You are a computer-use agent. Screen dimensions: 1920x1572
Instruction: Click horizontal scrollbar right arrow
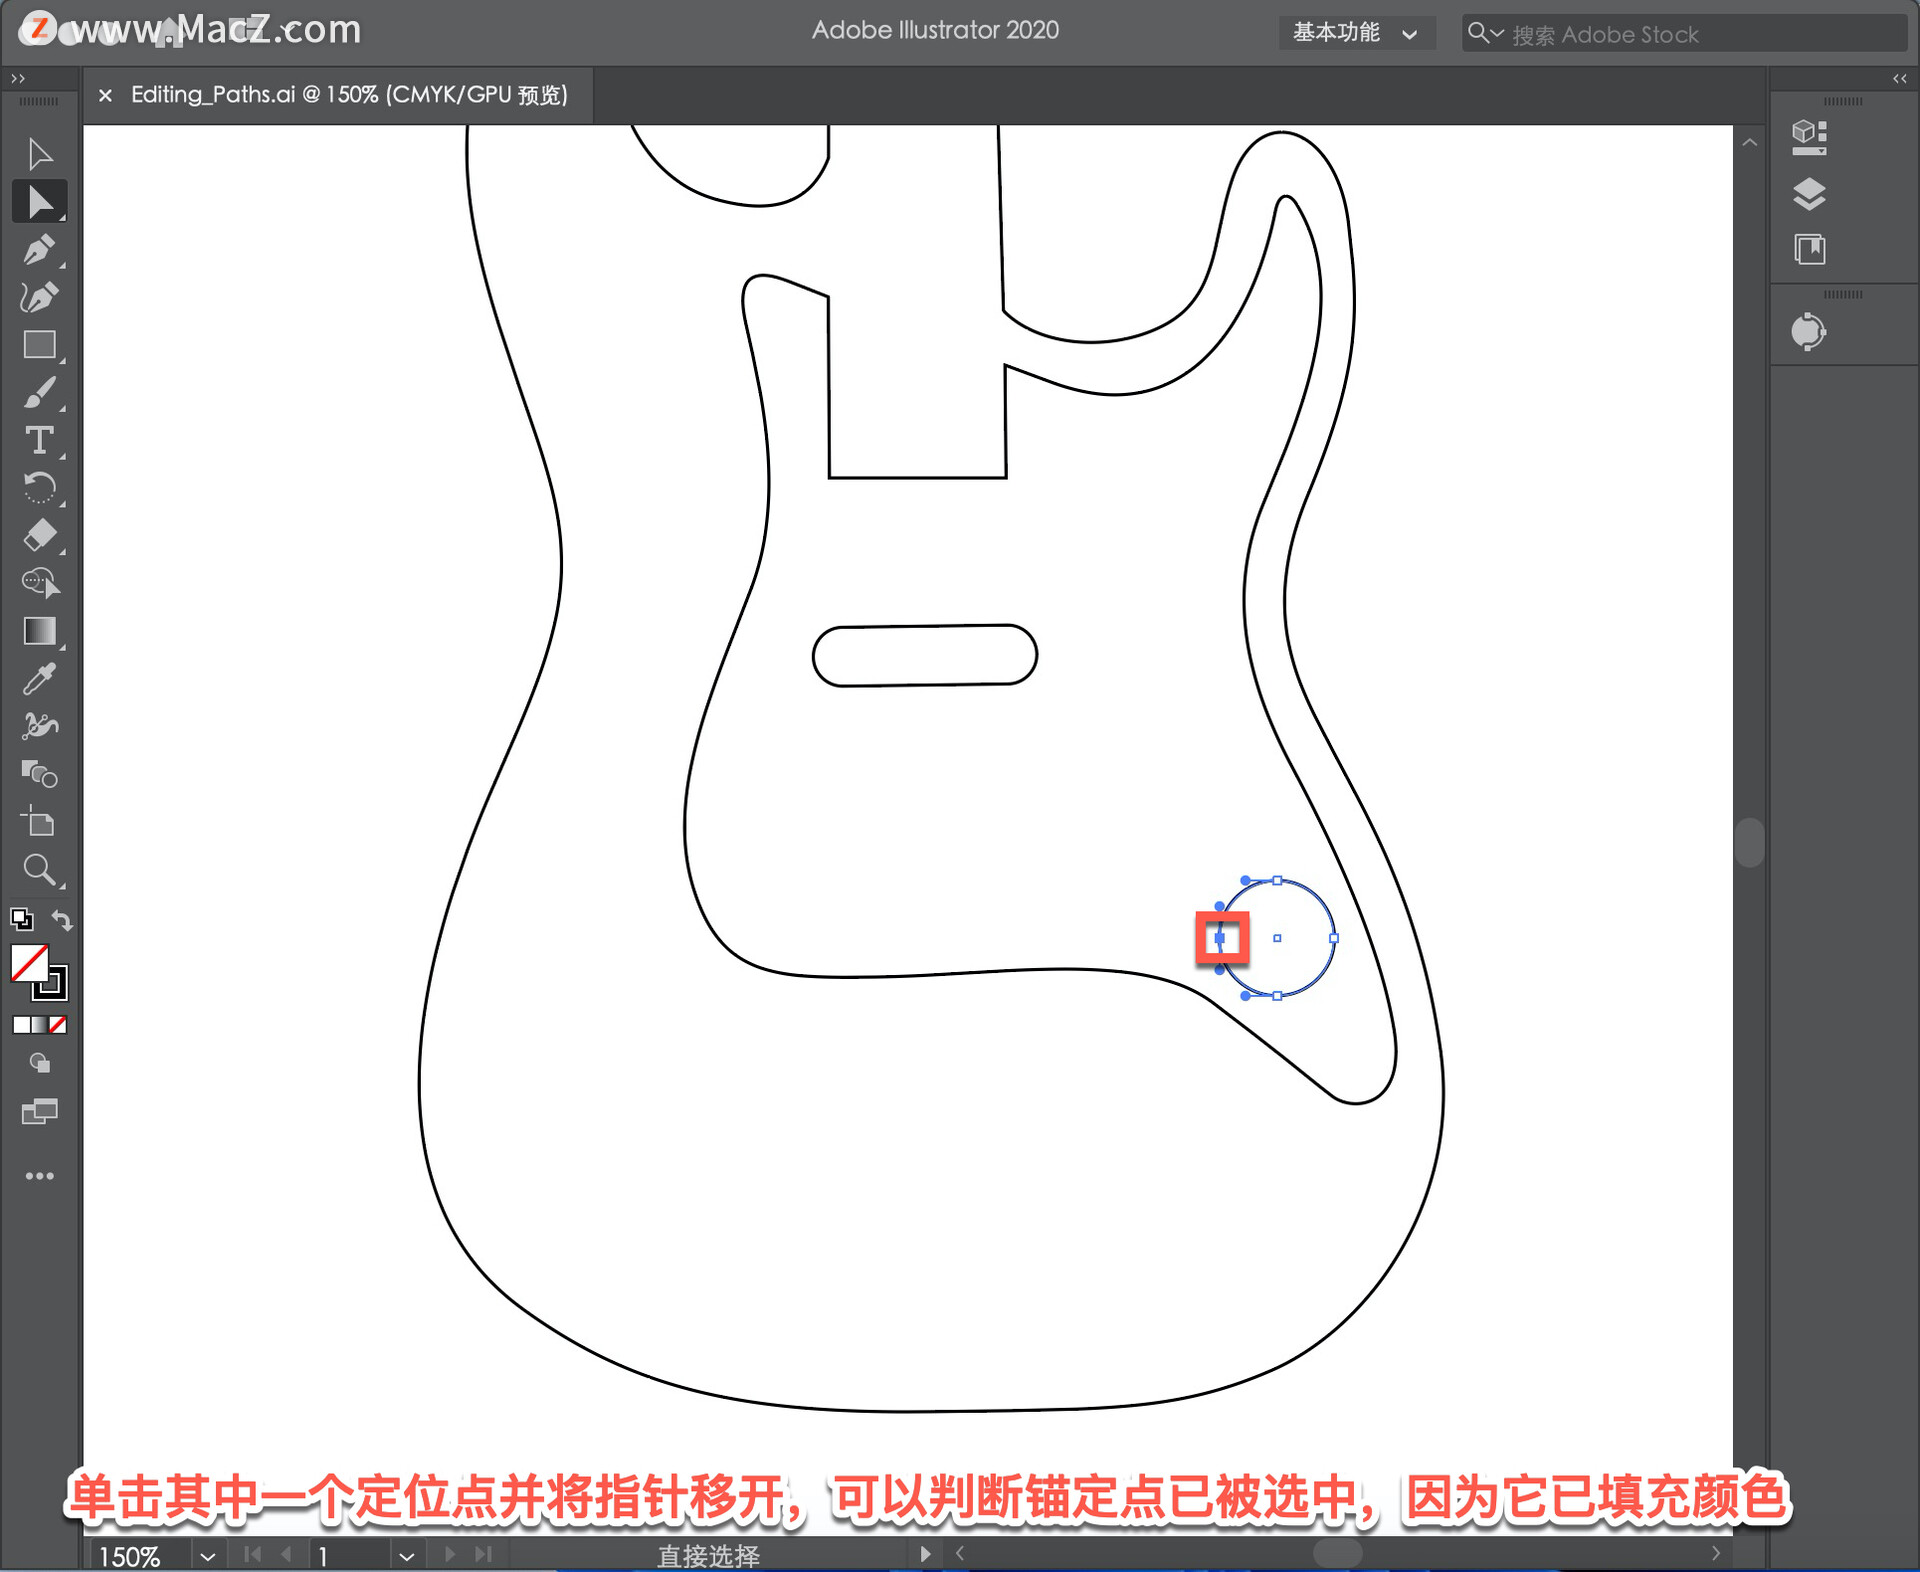click(x=1716, y=1553)
